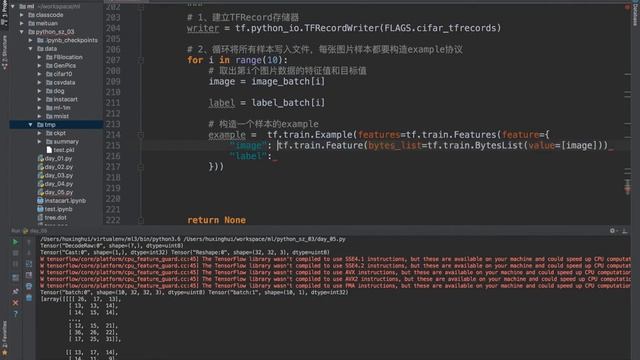Collapse the ml project root
The width and height of the screenshot is (640, 360).
[13, 7]
